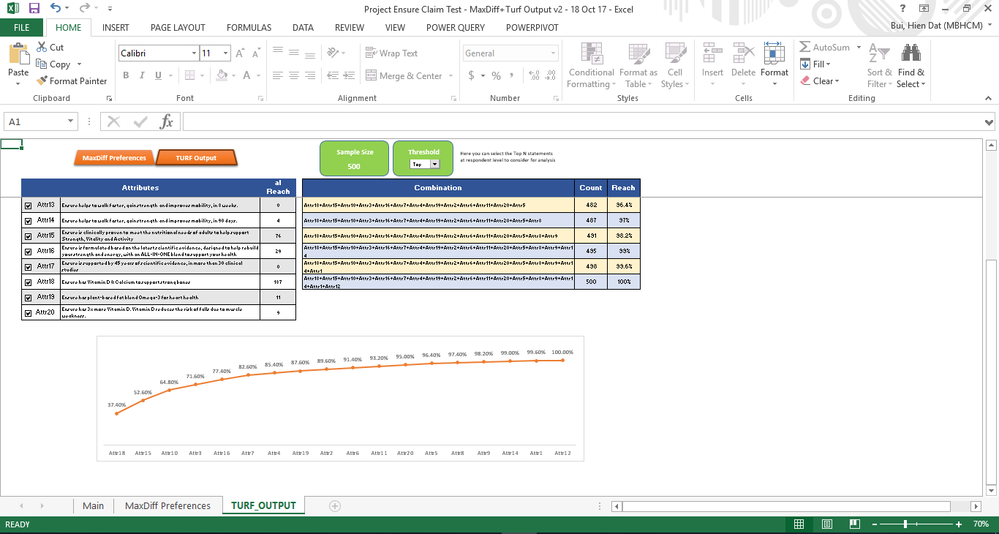Screen dimensions: 999x534
Task: Add a new sheet with the plus icon
Action: click(334, 506)
